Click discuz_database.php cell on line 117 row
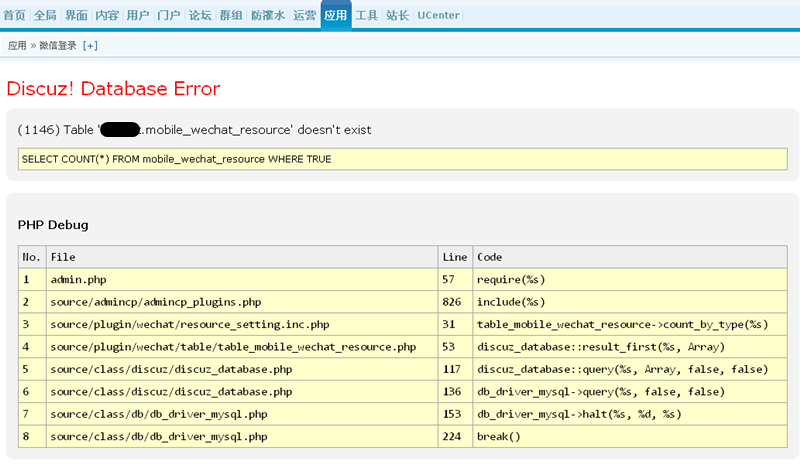Screen dimensions: 800x464 [242, 370]
